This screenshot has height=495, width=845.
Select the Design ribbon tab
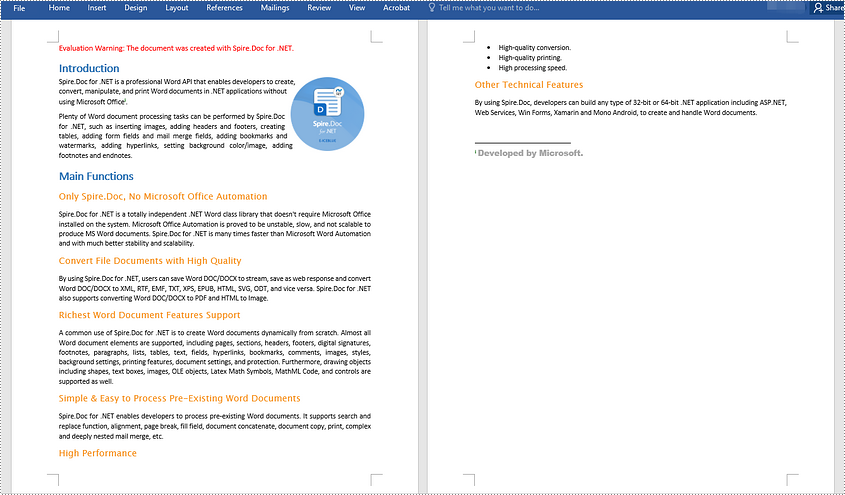coord(136,8)
